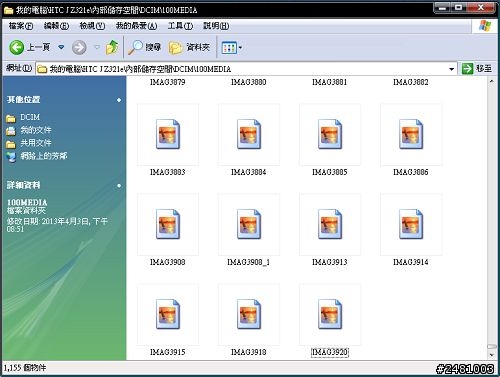The image size is (500, 377).
Task: Open the 工具(T) menu
Action: (180, 26)
